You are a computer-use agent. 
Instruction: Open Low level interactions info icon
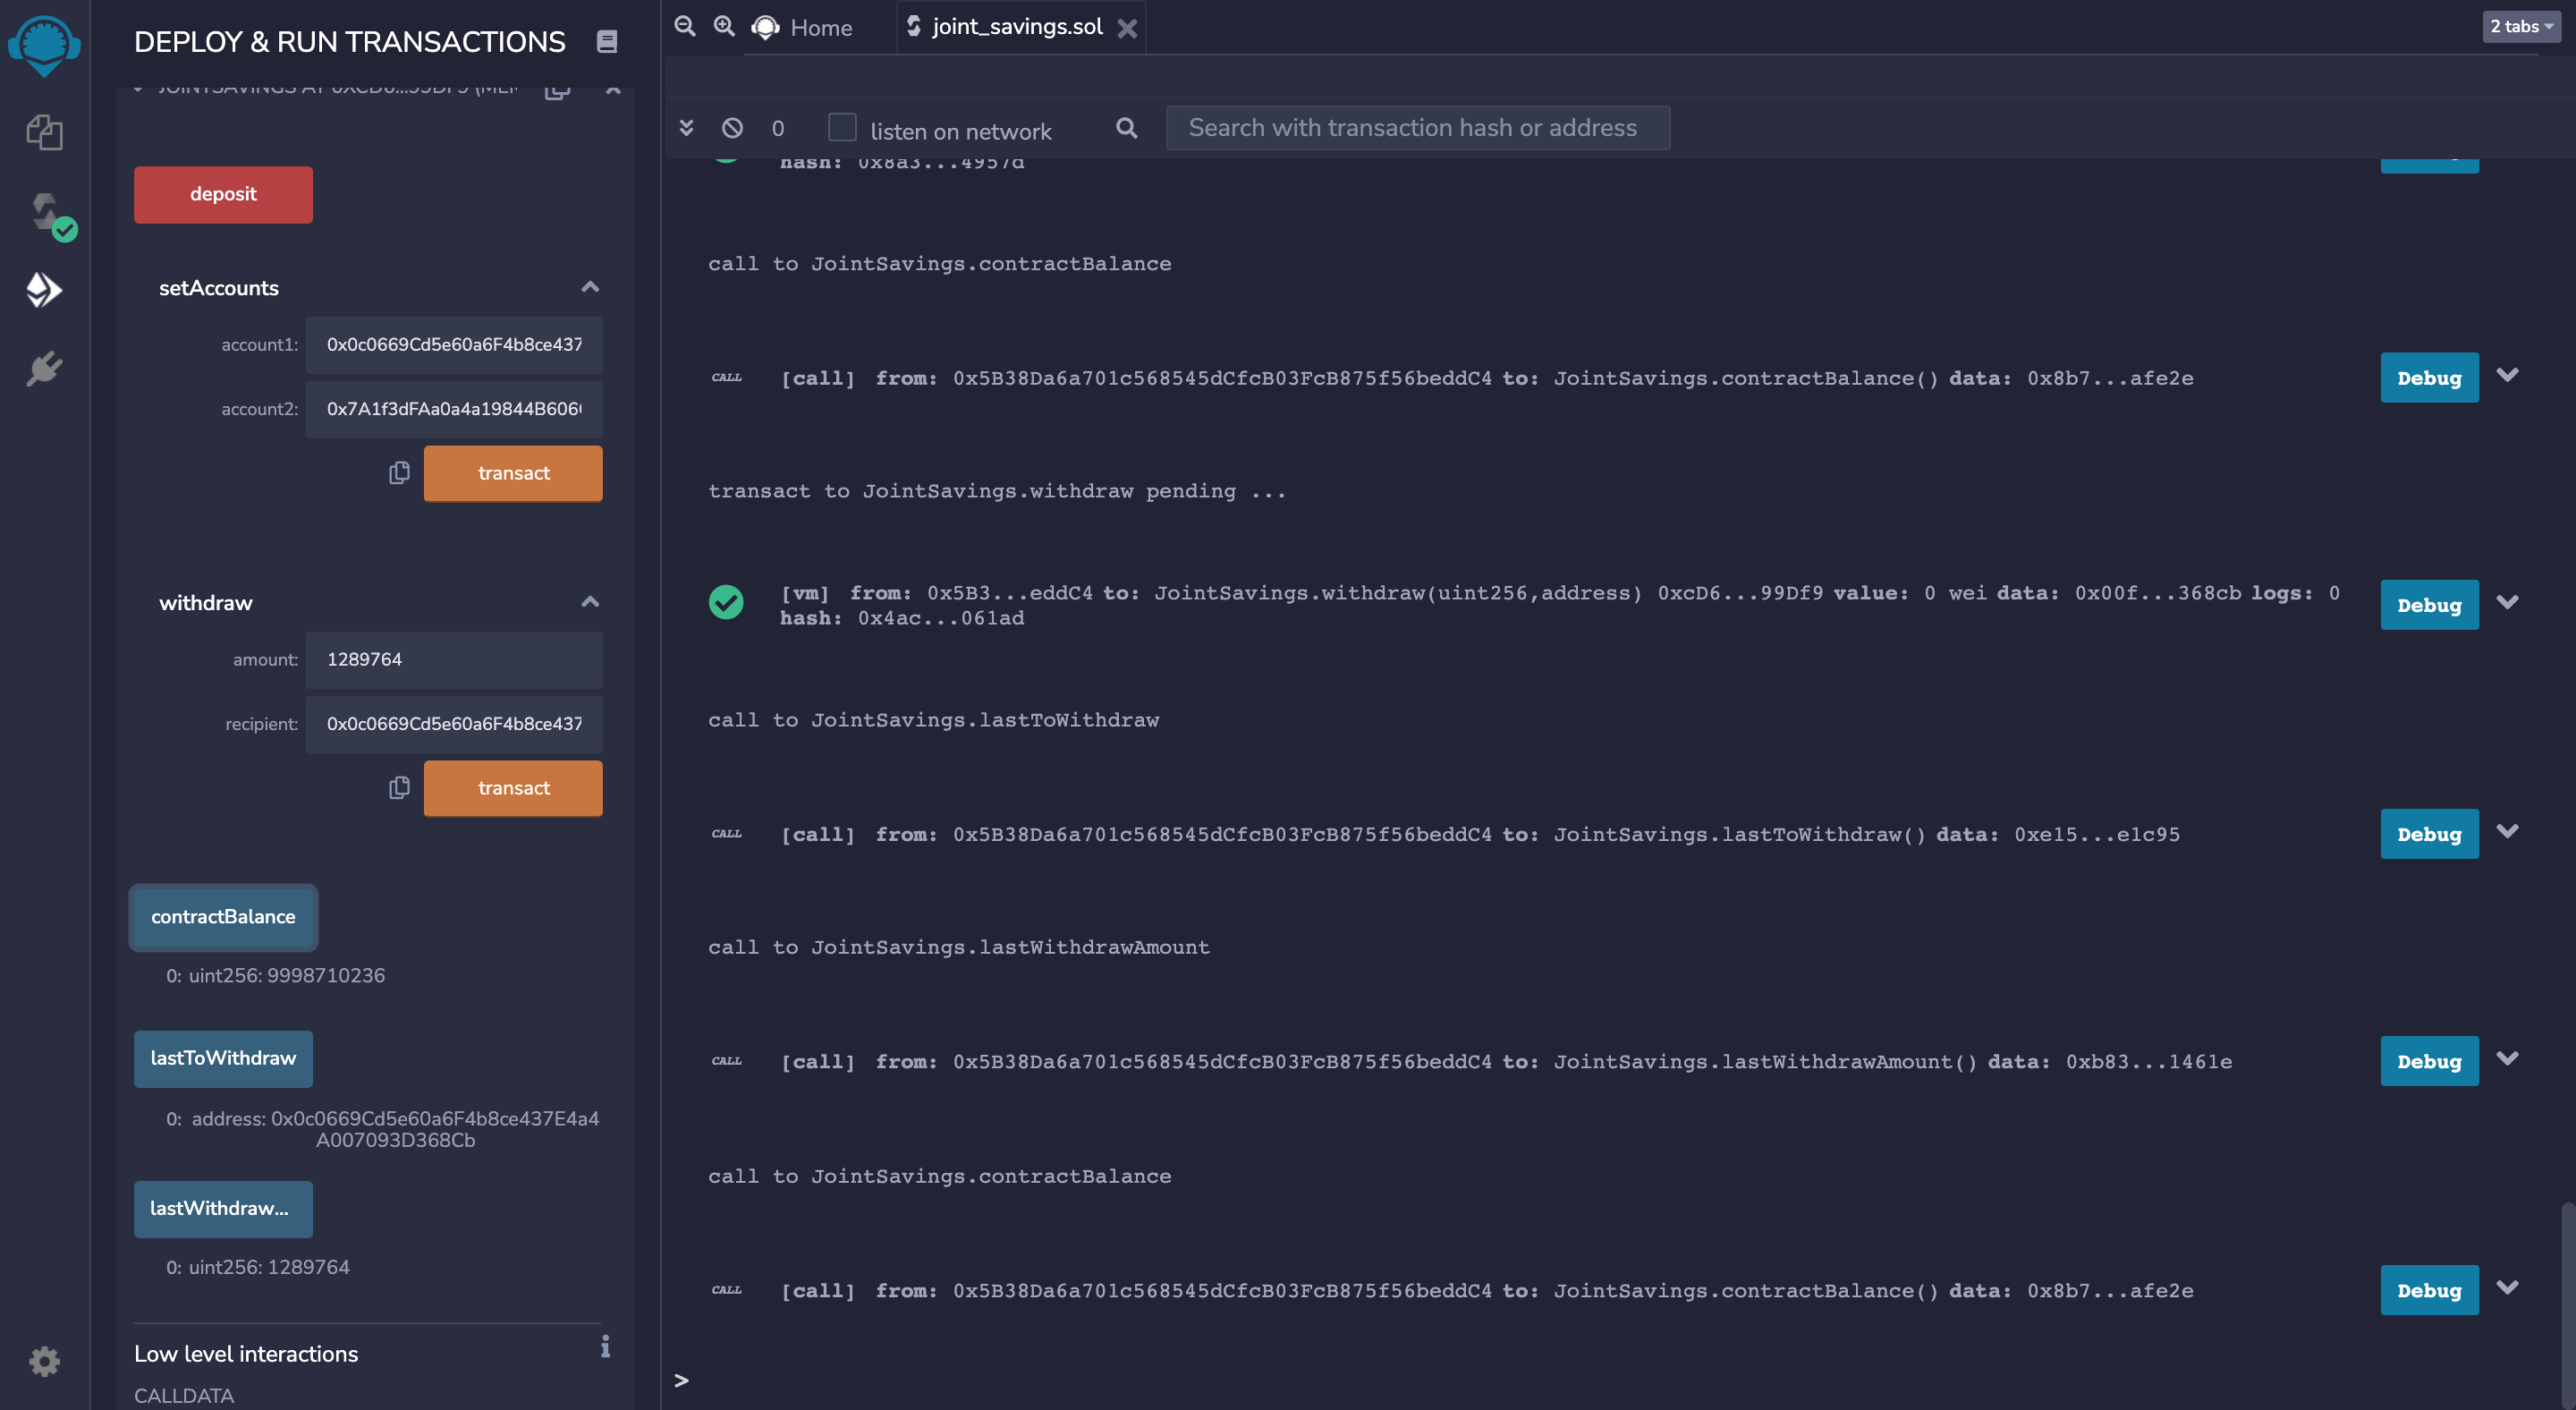pos(605,1346)
